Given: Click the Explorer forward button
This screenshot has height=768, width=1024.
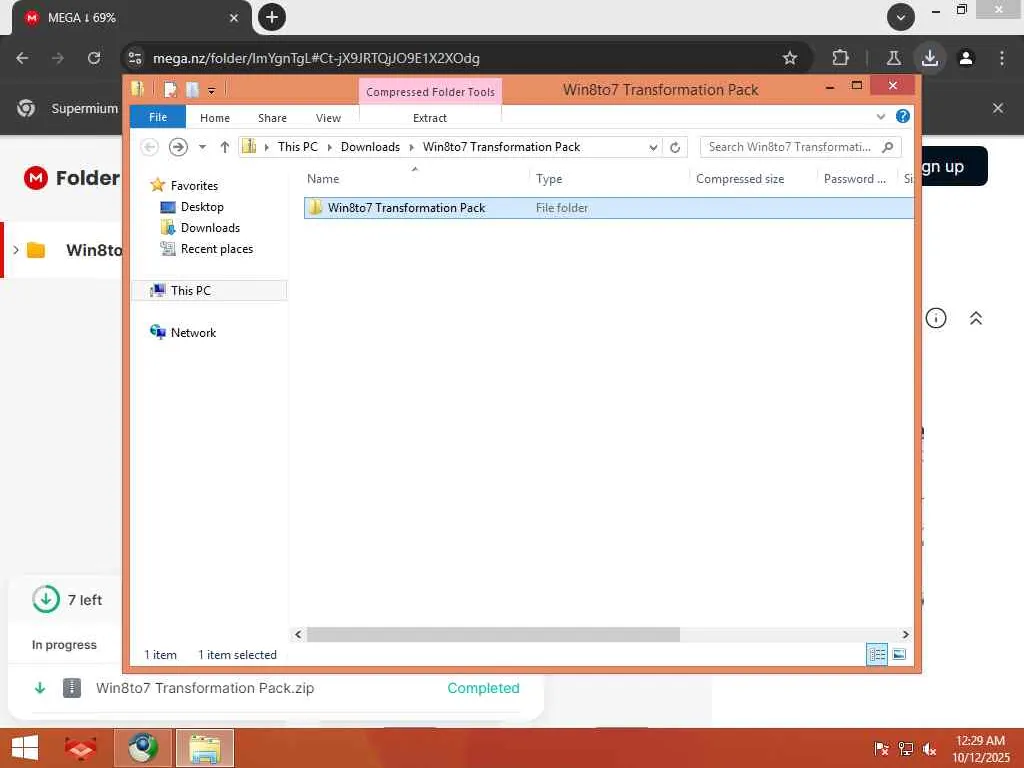Looking at the screenshot, I should pyautogui.click(x=178, y=147).
